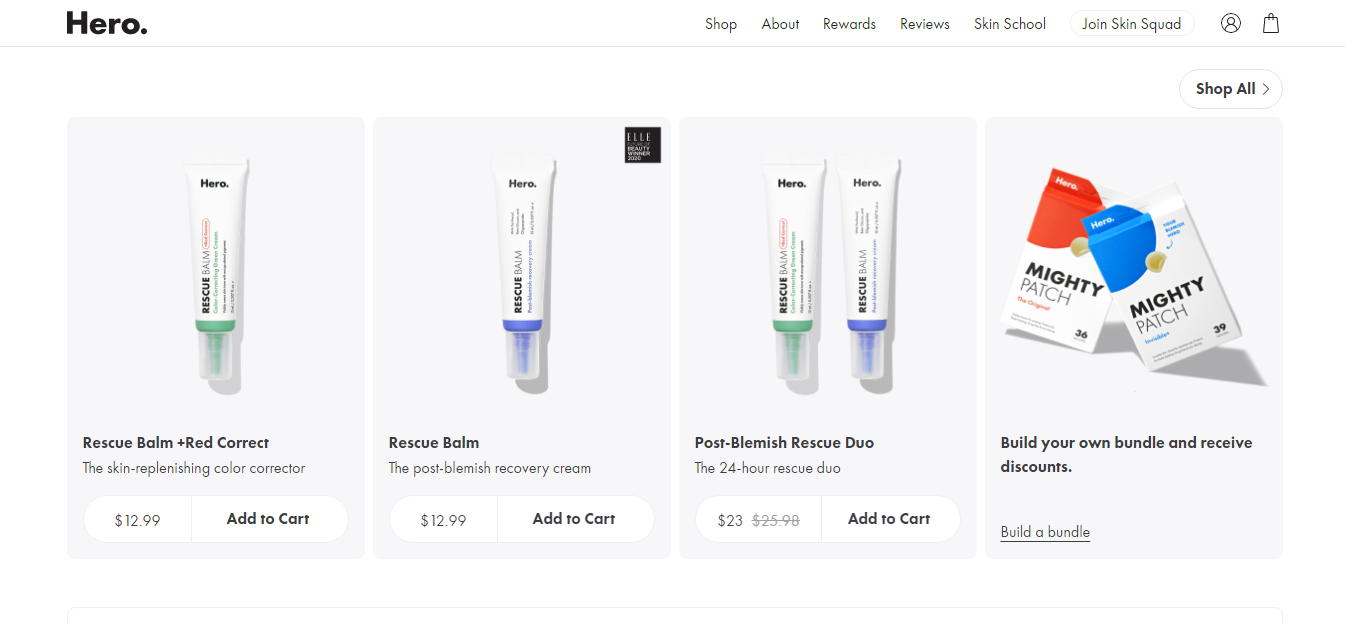The image size is (1345, 623).
Task: Open the Reviews page
Action: (x=925, y=24)
